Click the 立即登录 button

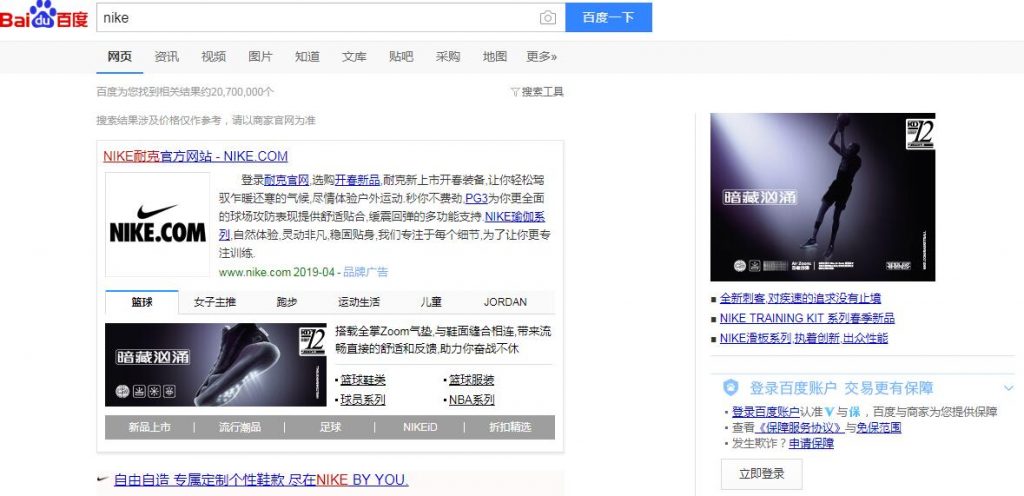pos(761,474)
